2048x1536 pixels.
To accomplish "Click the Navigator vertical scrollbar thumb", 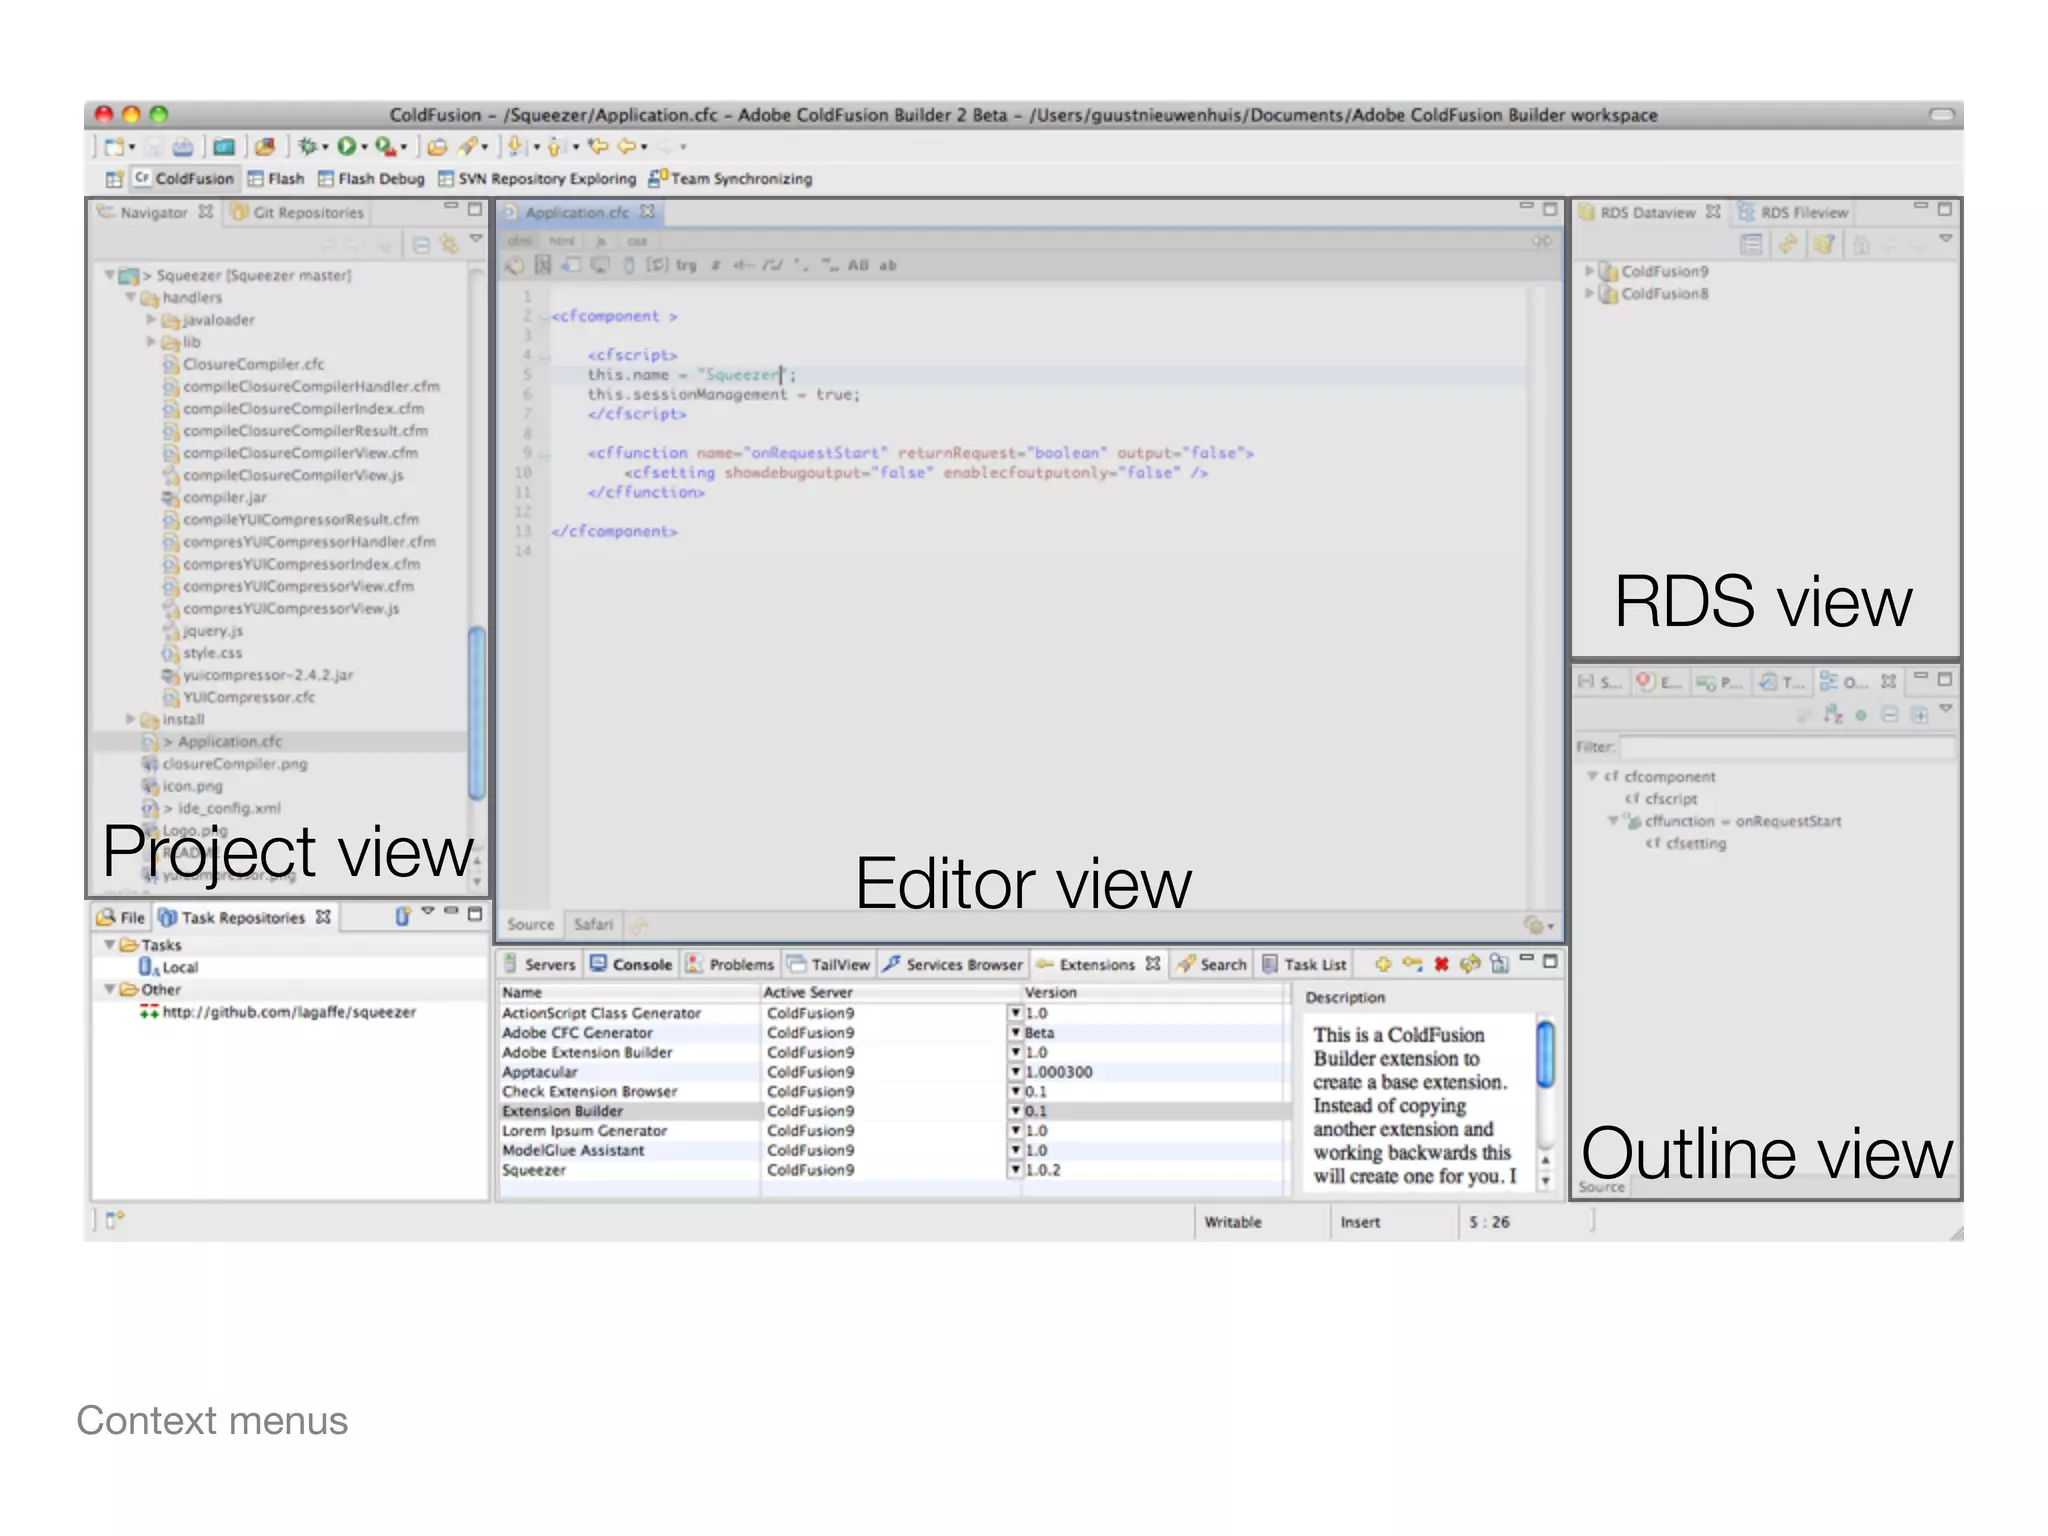I will click(477, 712).
